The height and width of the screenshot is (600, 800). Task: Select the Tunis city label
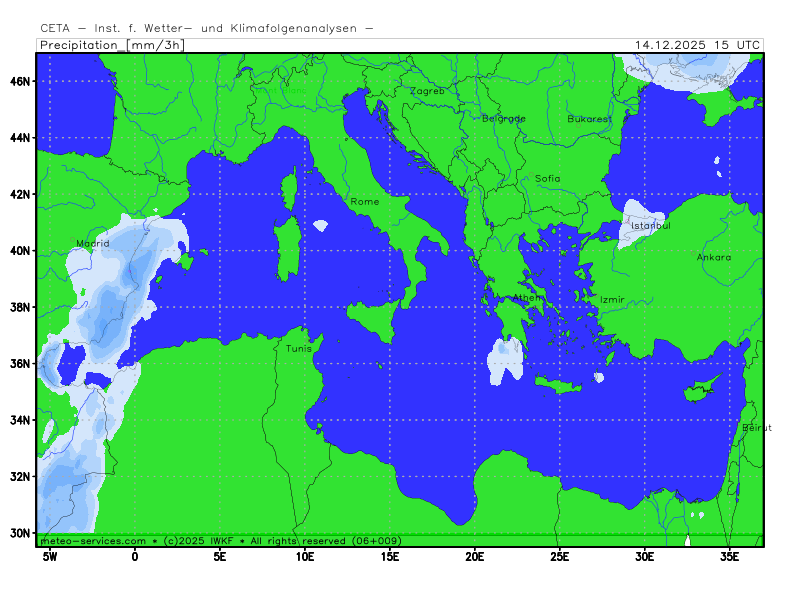click(x=299, y=348)
